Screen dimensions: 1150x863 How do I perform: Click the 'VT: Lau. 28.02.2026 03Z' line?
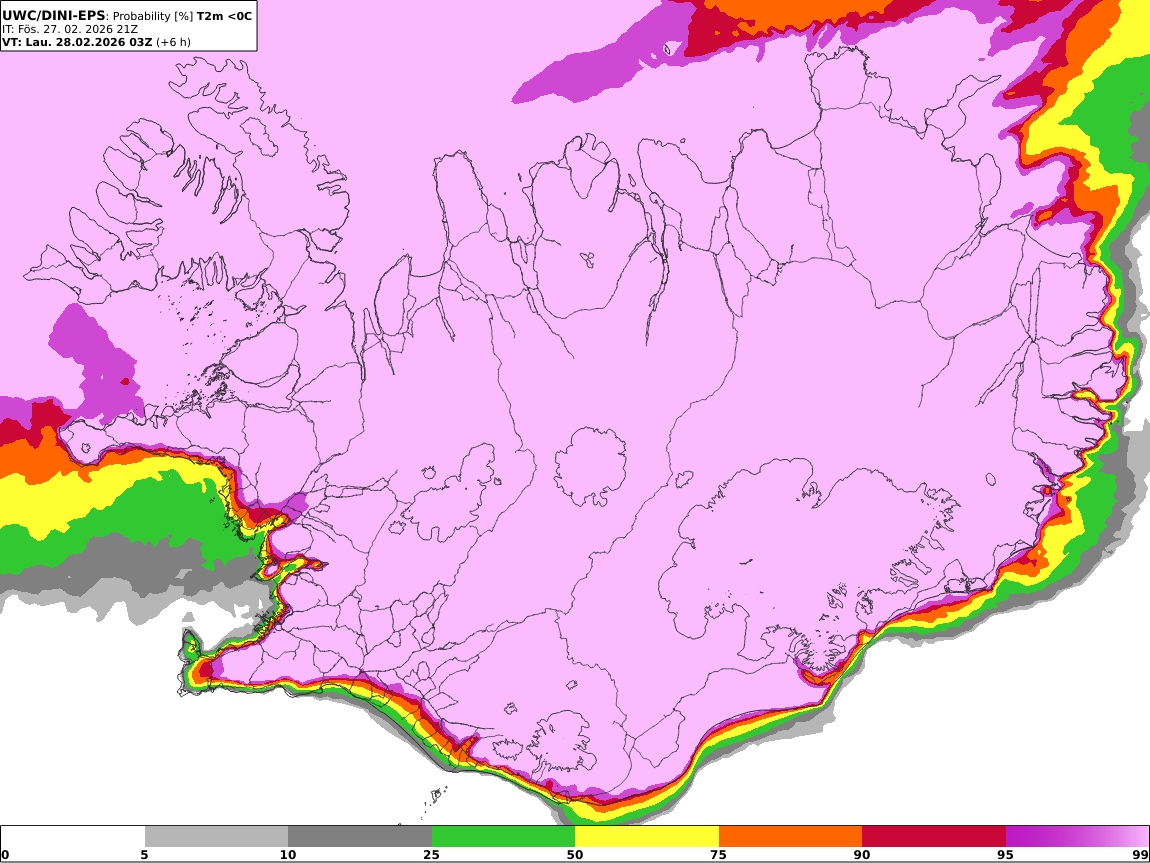coord(77,42)
